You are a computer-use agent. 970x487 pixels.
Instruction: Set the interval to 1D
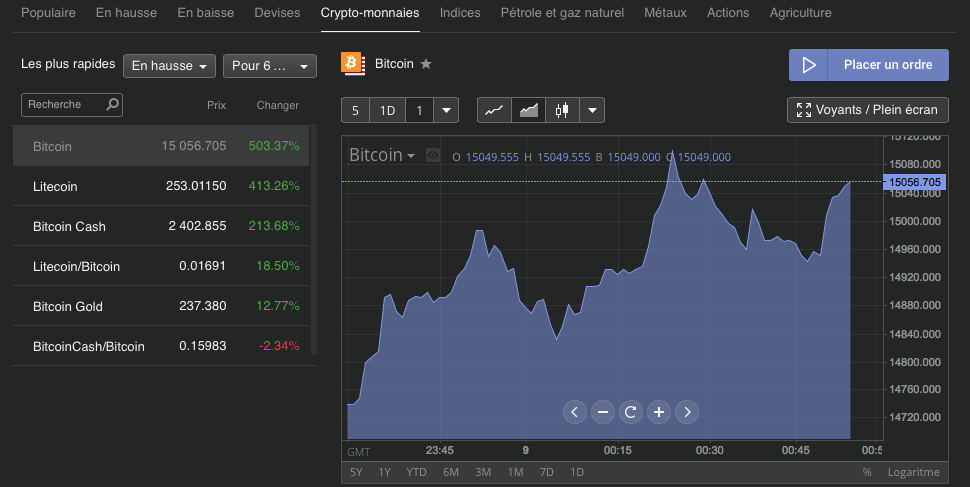(387, 110)
